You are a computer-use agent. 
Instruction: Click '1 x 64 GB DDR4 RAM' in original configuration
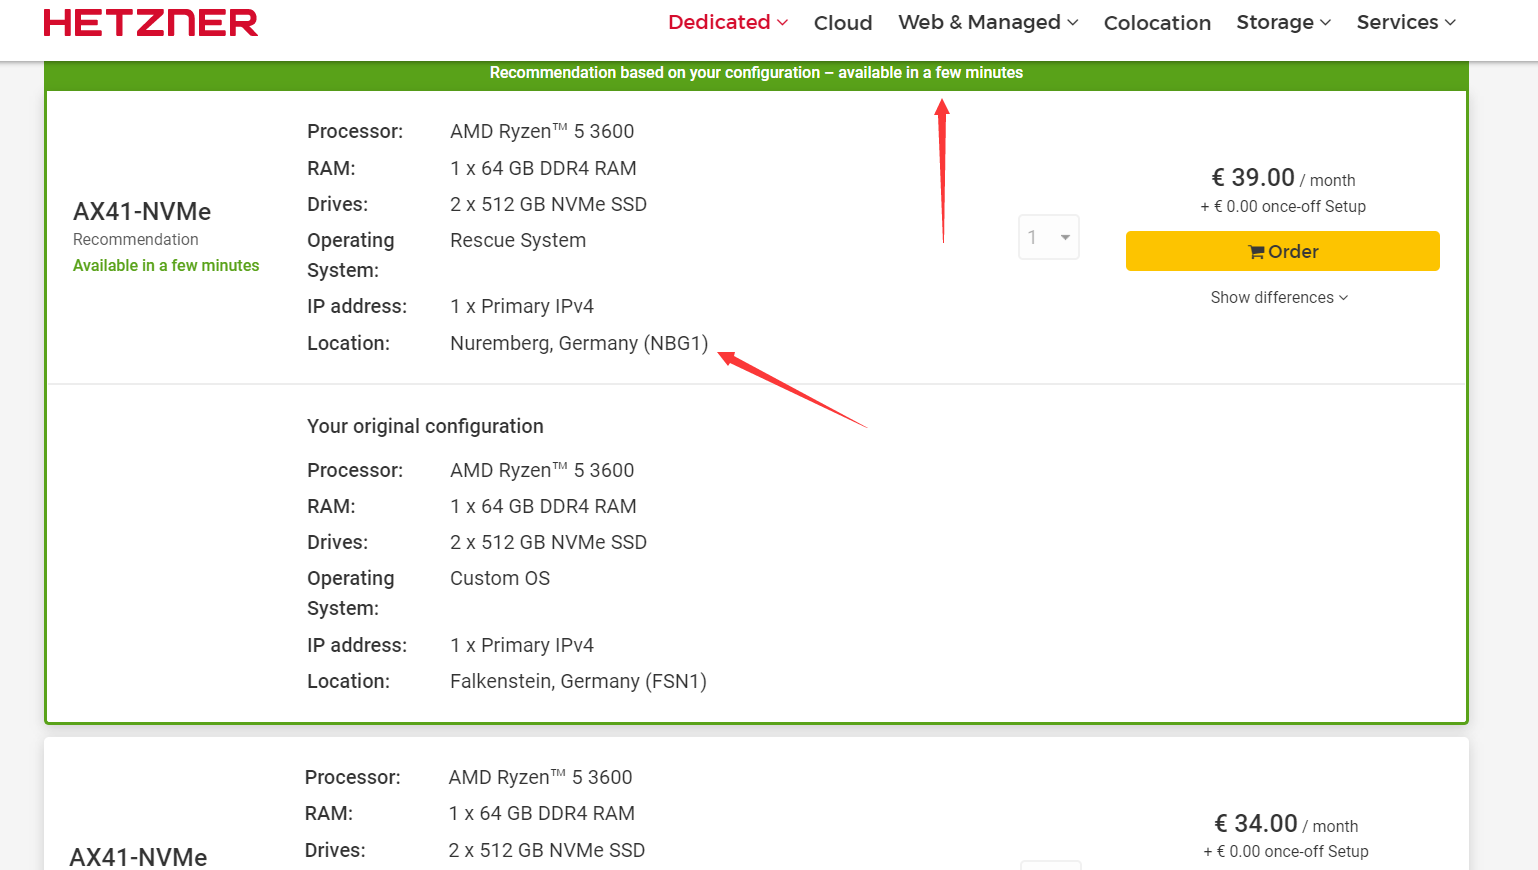(543, 506)
